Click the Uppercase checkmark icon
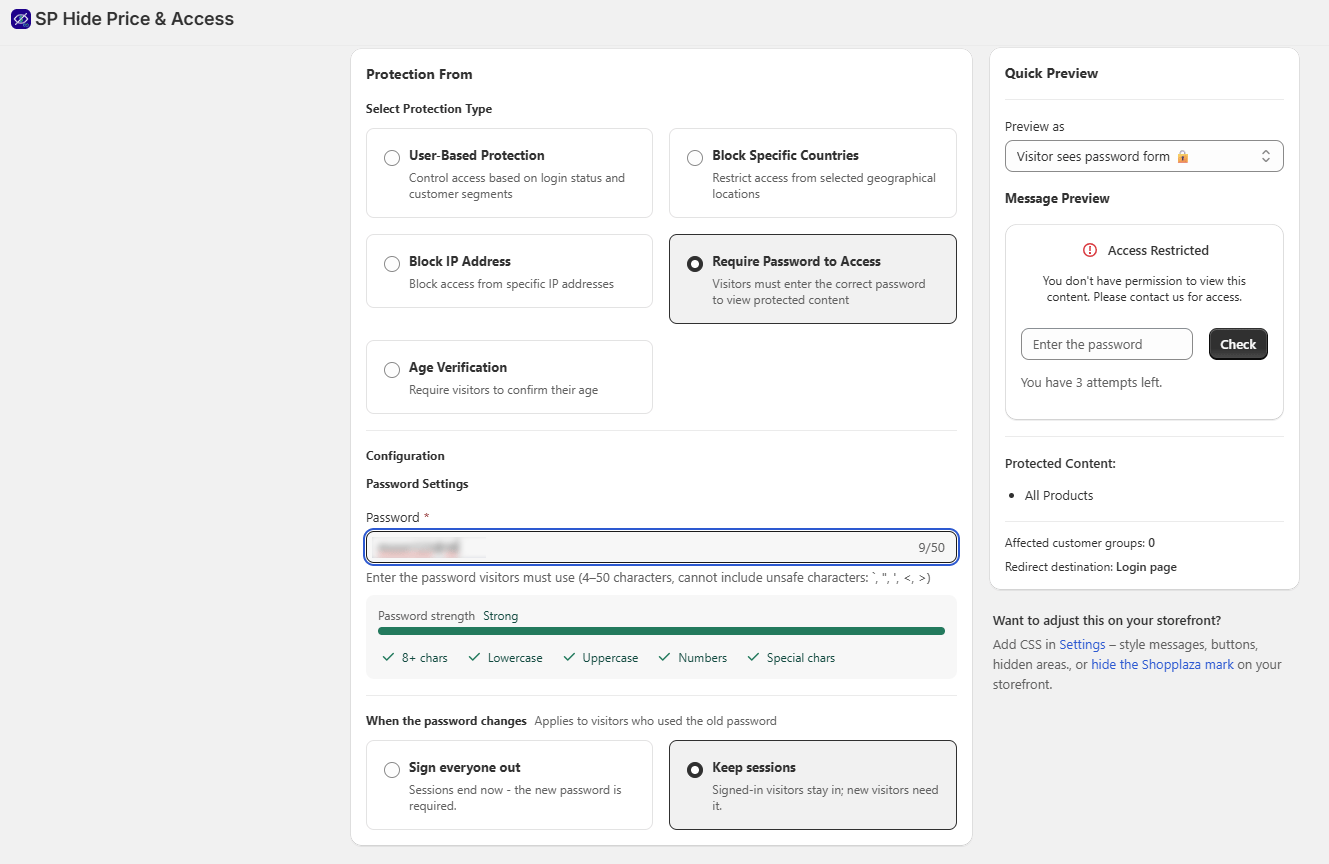 (x=569, y=657)
